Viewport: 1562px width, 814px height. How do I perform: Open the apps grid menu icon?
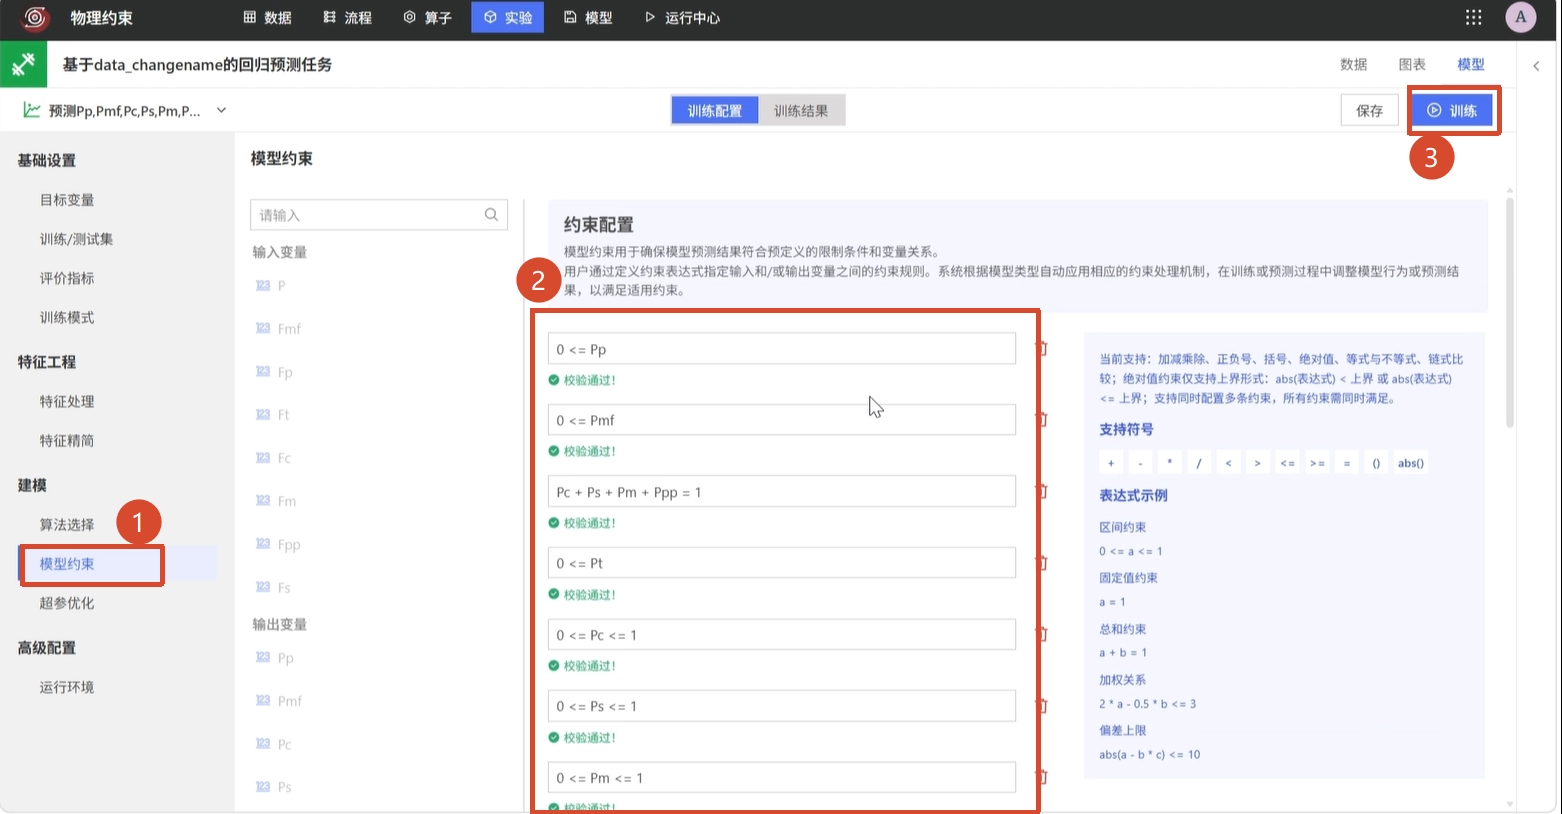[x=1473, y=17]
